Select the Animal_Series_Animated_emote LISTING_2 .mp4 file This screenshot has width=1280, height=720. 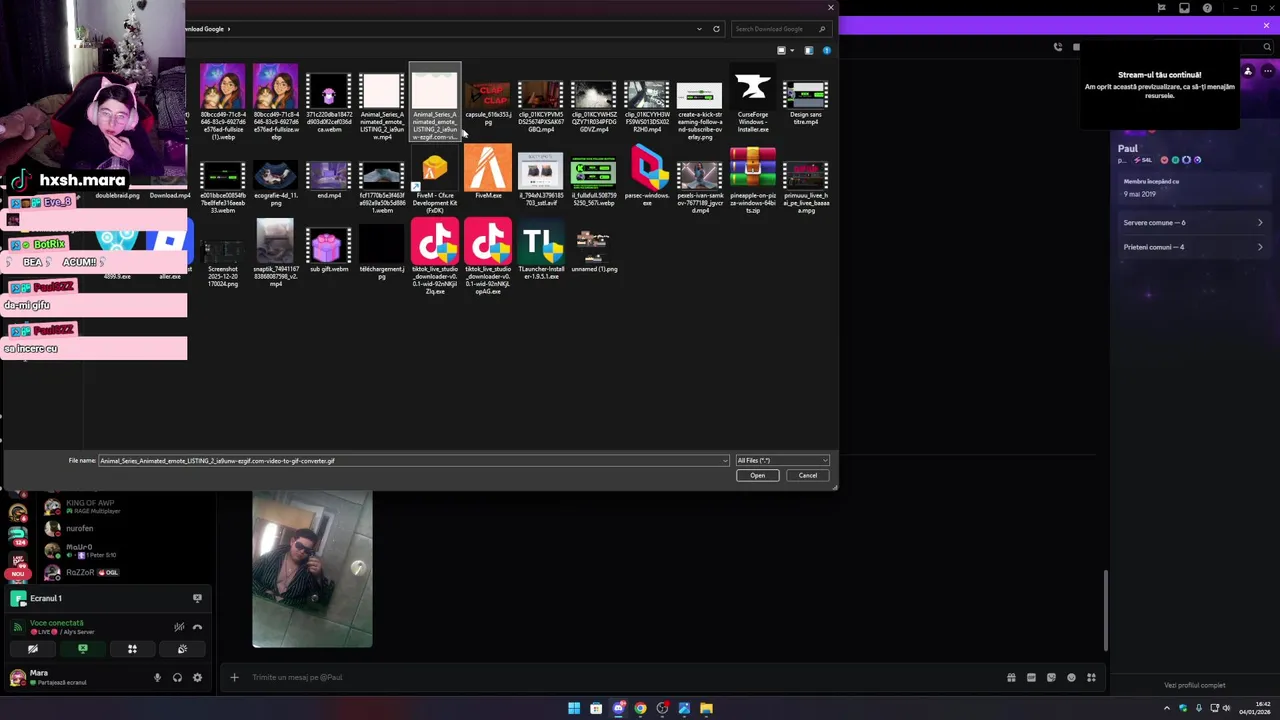(x=382, y=104)
